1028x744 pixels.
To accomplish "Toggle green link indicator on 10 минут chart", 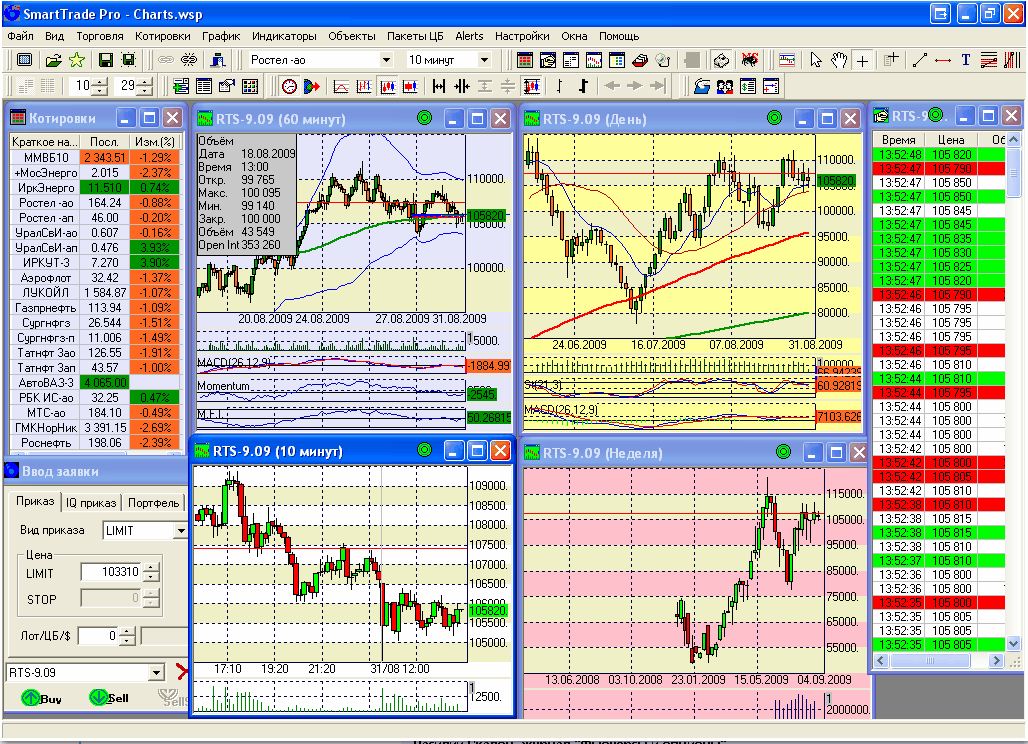I will point(424,450).
